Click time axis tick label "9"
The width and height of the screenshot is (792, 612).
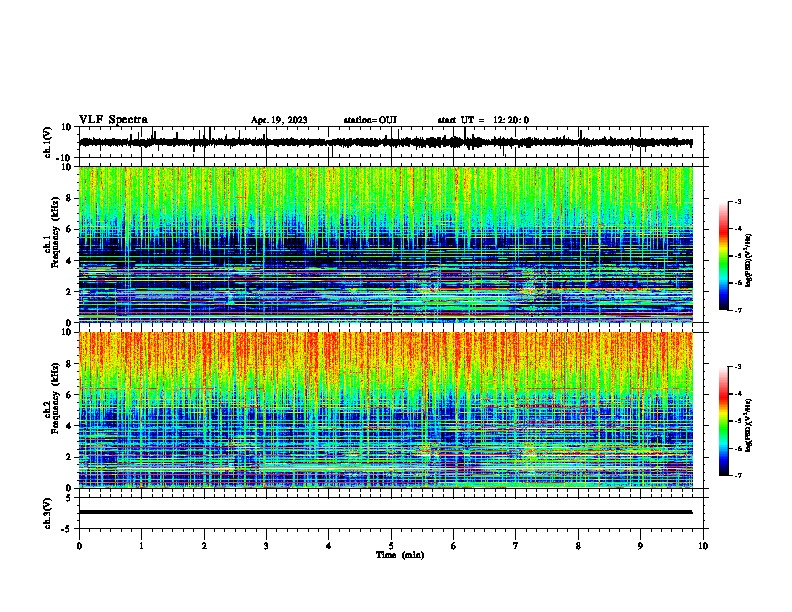pos(640,546)
